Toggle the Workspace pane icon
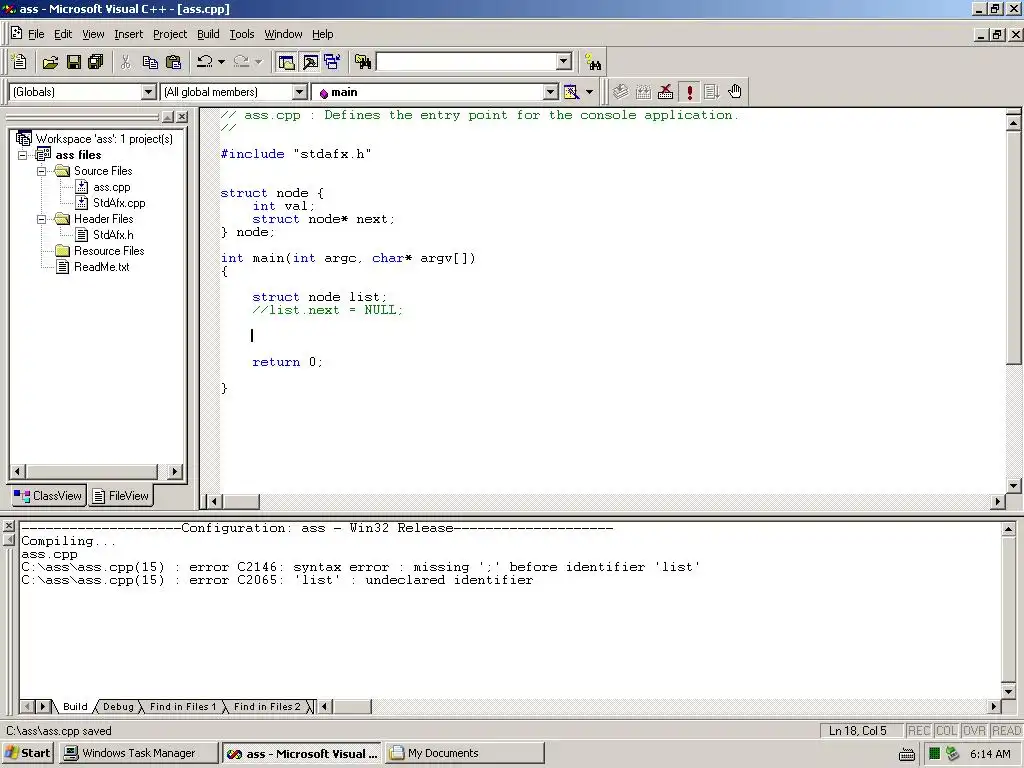 pos(286,62)
